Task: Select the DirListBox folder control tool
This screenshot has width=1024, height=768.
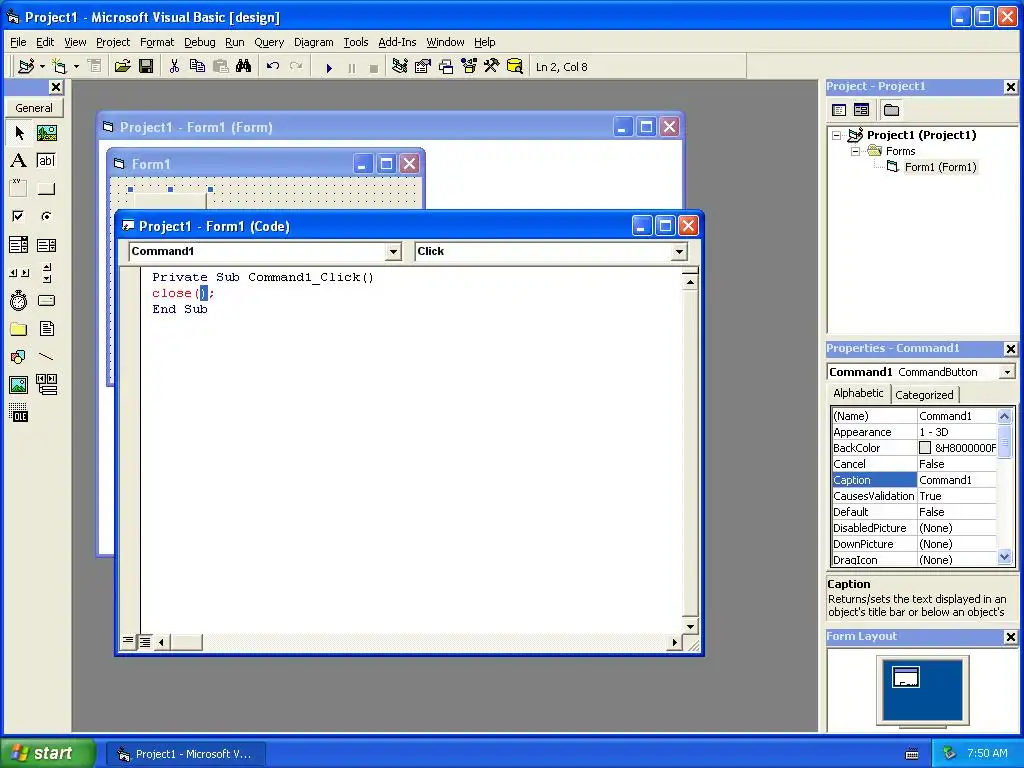Action: [x=19, y=328]
